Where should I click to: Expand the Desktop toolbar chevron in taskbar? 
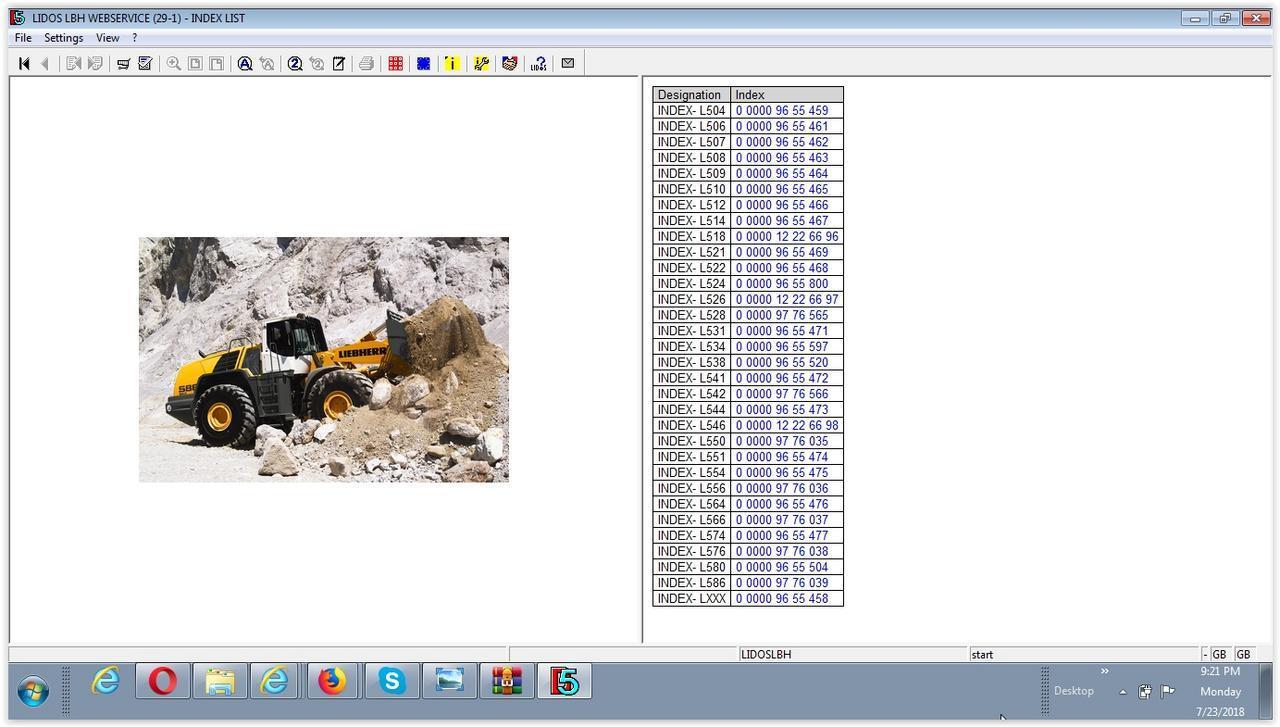point(1104,671)
